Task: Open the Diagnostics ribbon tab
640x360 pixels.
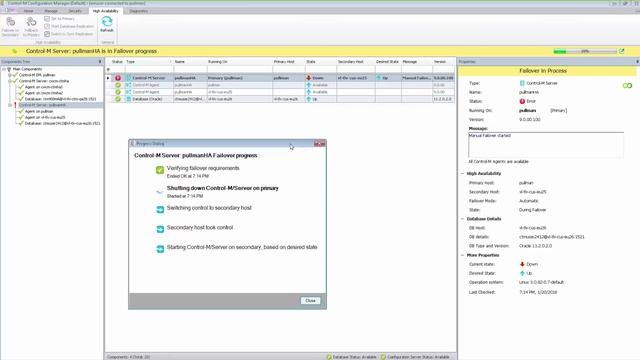Action: click(x=139, y=11)
